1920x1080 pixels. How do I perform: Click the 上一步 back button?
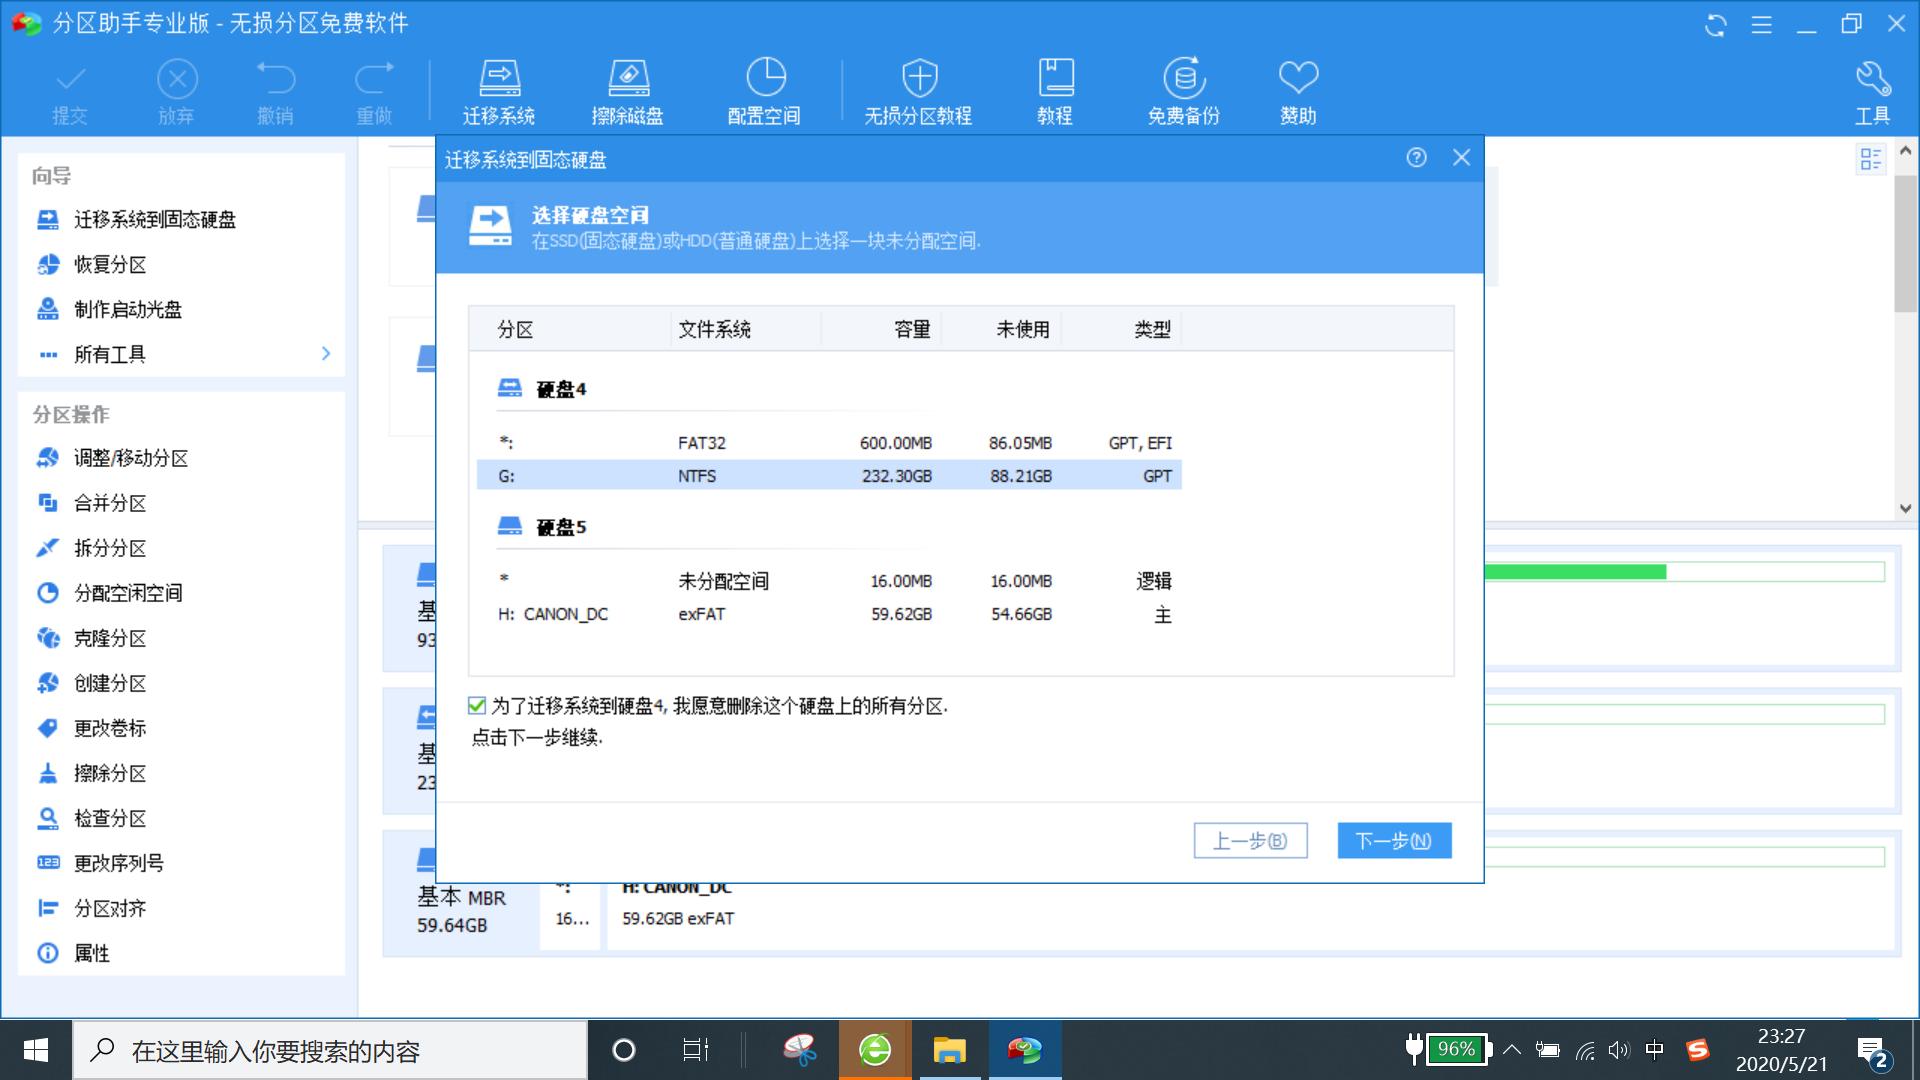pyautogui.click(x=1249, y=840)
